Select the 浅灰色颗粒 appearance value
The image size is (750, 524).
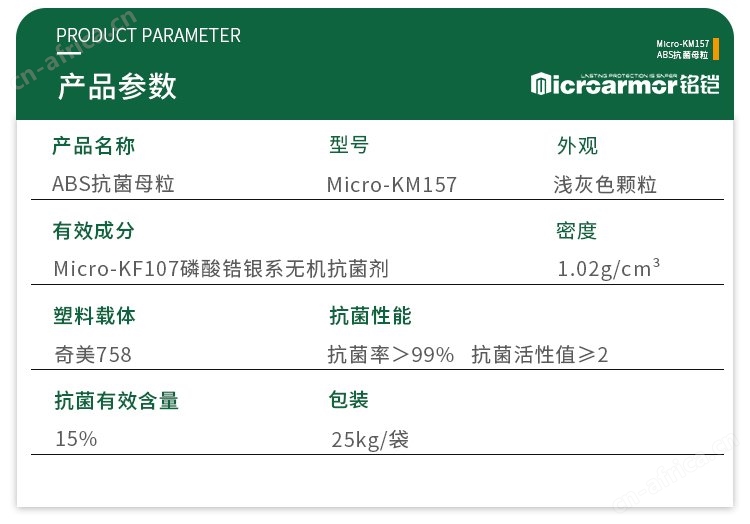click(605, 185)
